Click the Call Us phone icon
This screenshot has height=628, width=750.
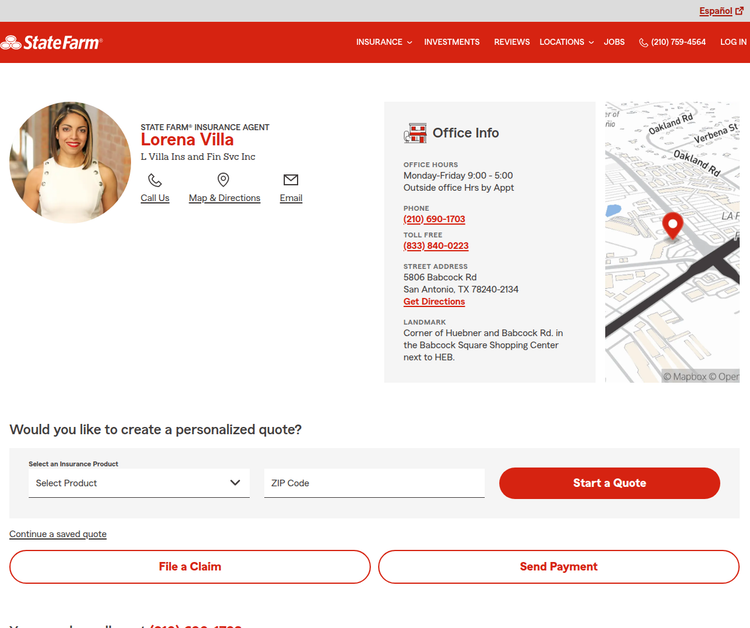[x=154, y=180]
